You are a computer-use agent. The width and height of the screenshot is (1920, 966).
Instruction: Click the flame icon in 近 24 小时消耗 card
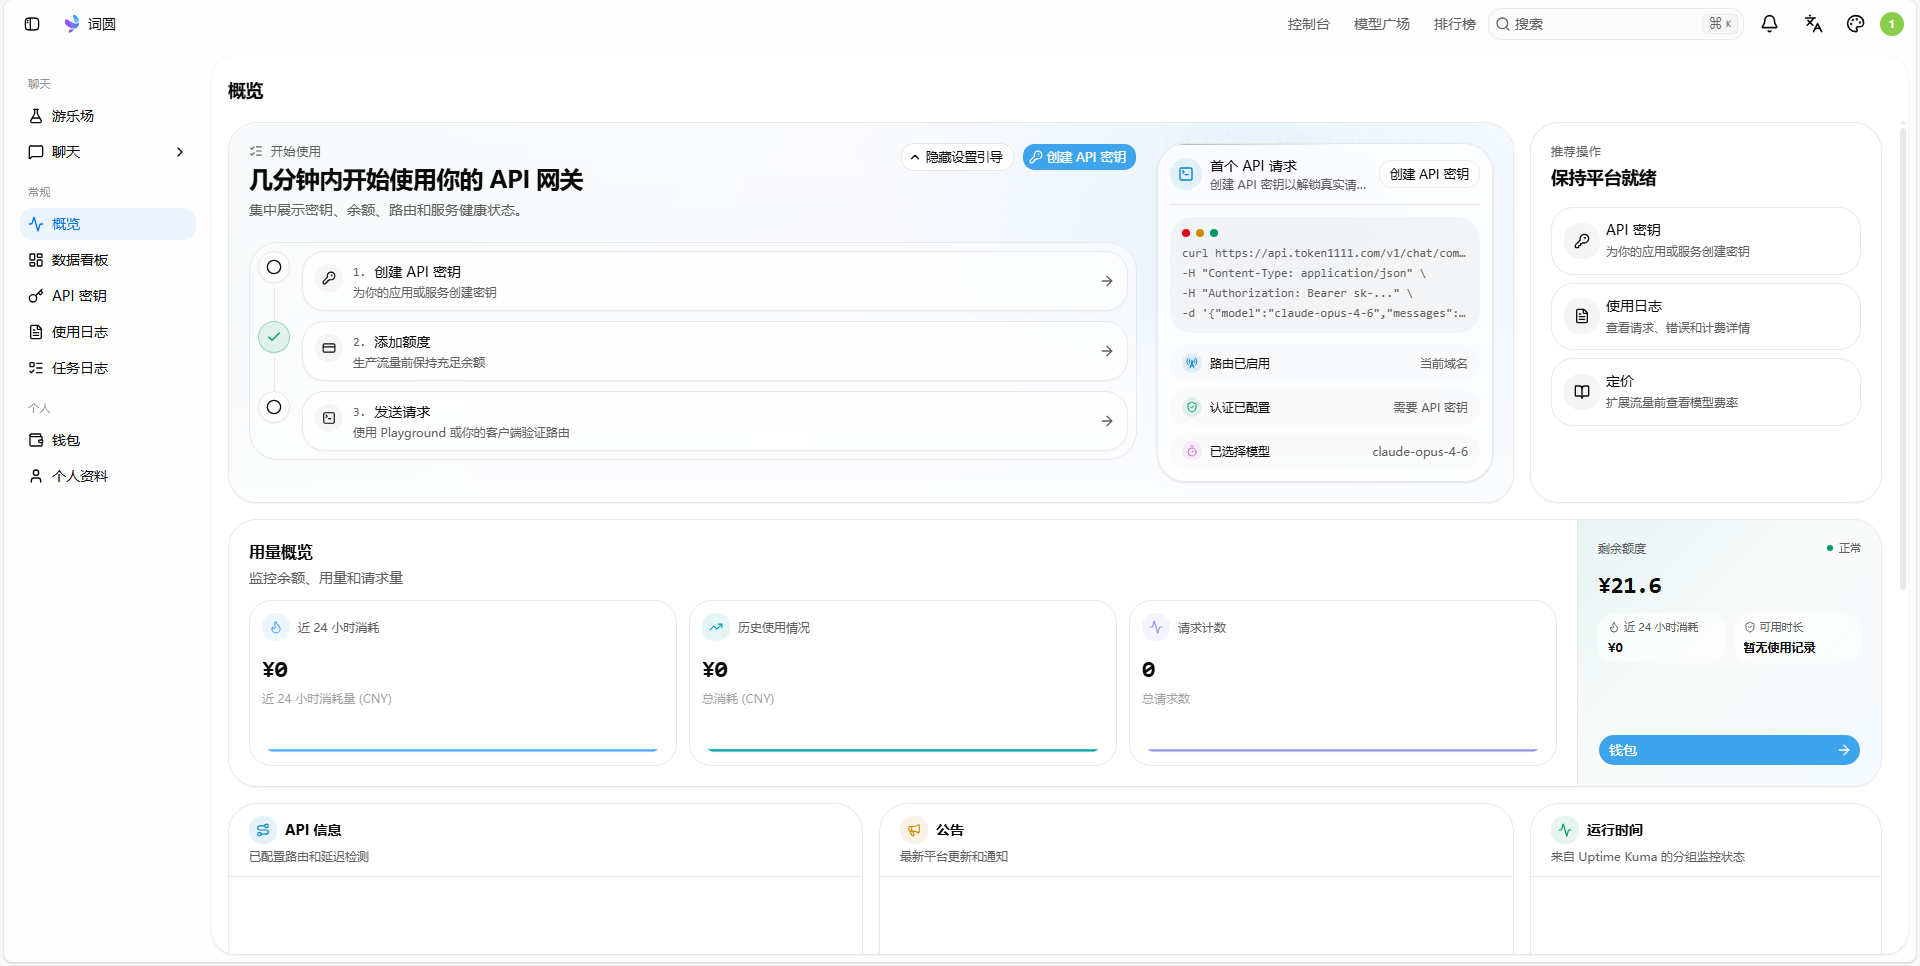click(x=276, y=627)
